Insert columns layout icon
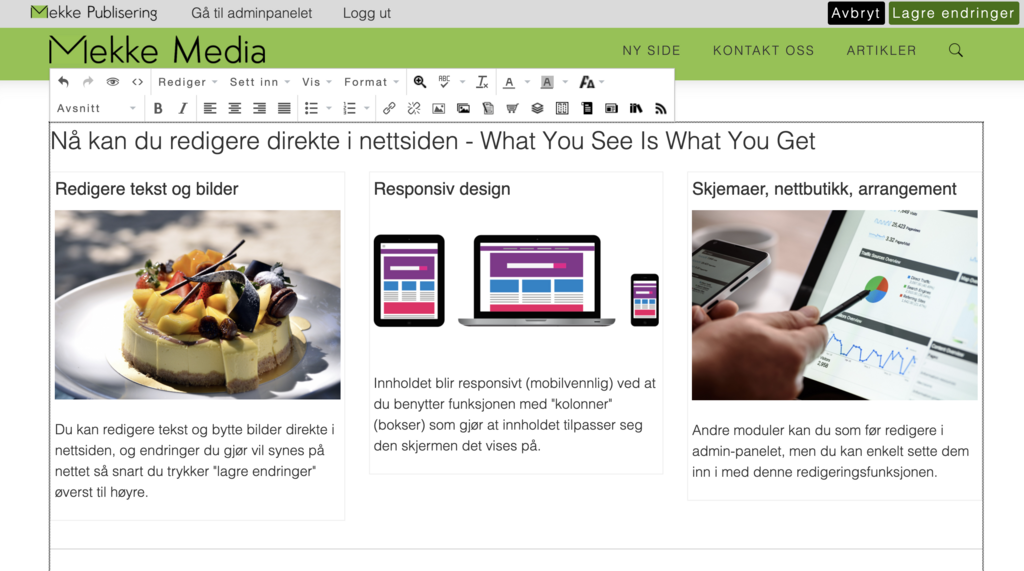Screen dimensions: 1024x571 [562, 108]
